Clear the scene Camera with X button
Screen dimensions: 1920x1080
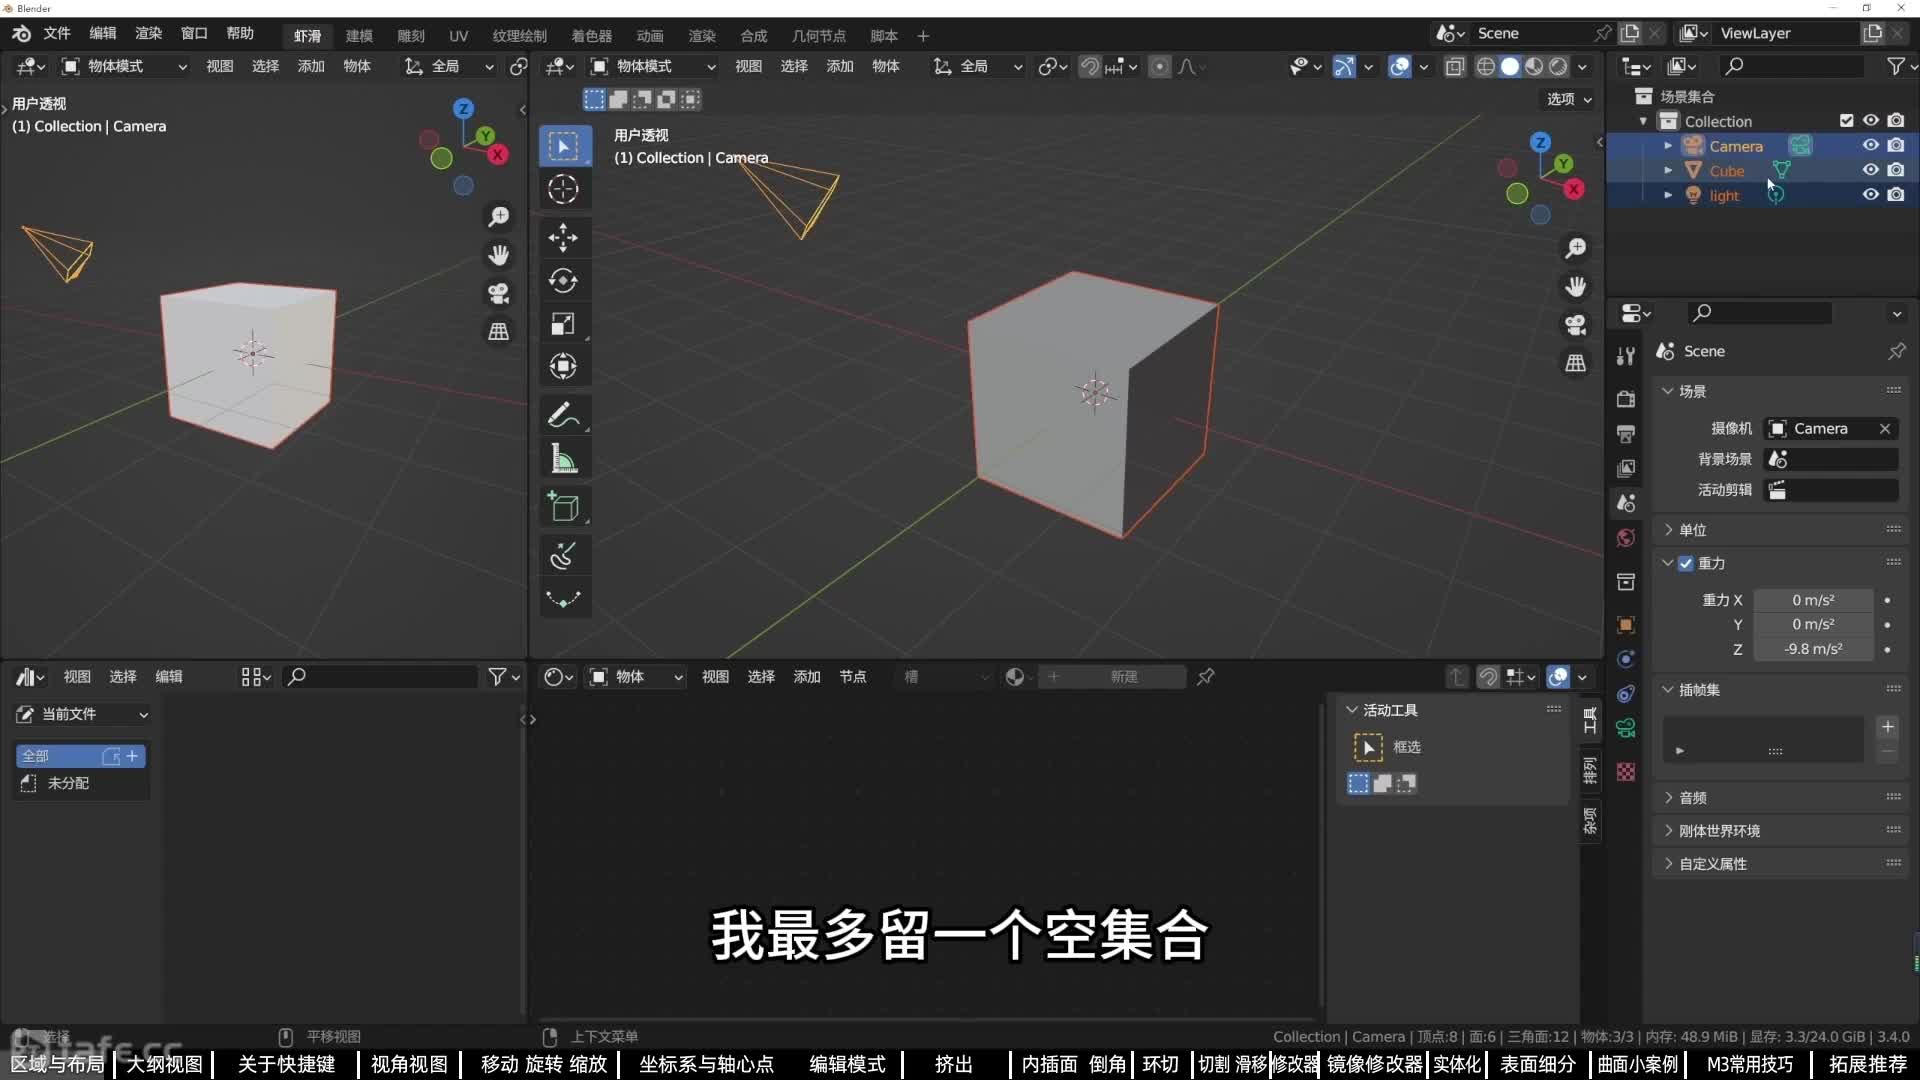click(1885, 429)
